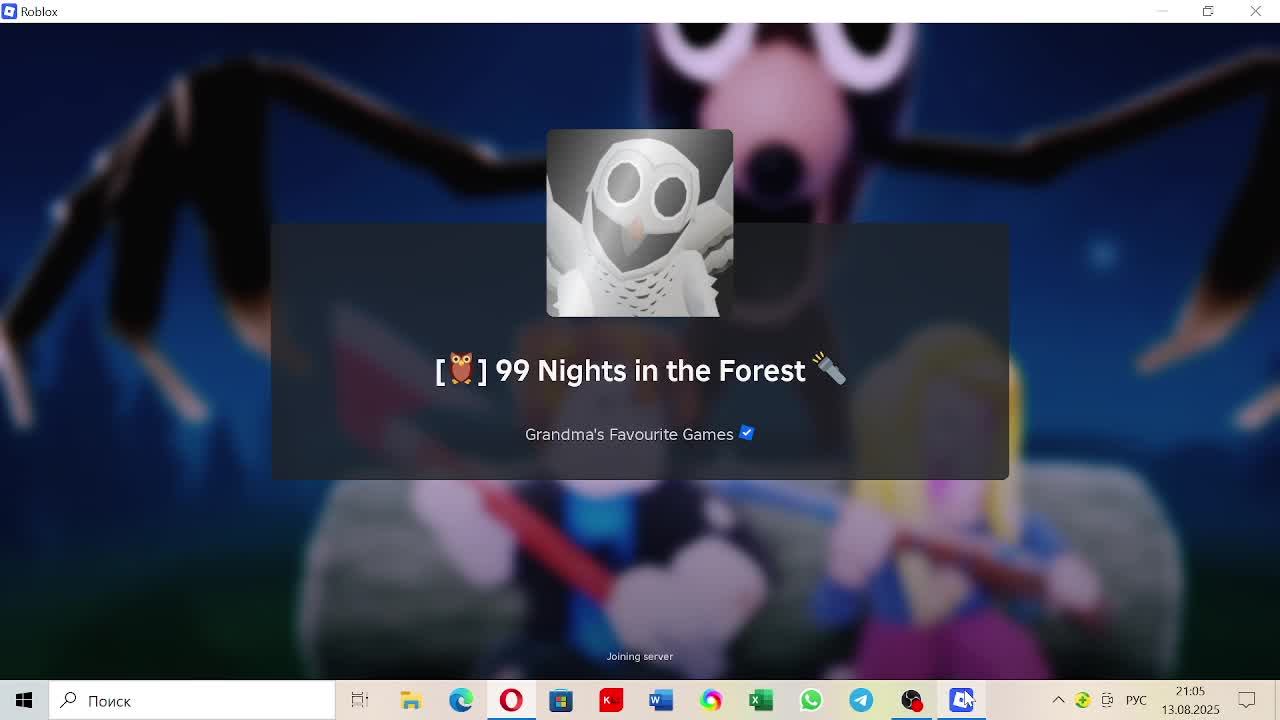Click the owl game thumbnail image
This screenshot has width=1280, height=720.
point(639,223)
